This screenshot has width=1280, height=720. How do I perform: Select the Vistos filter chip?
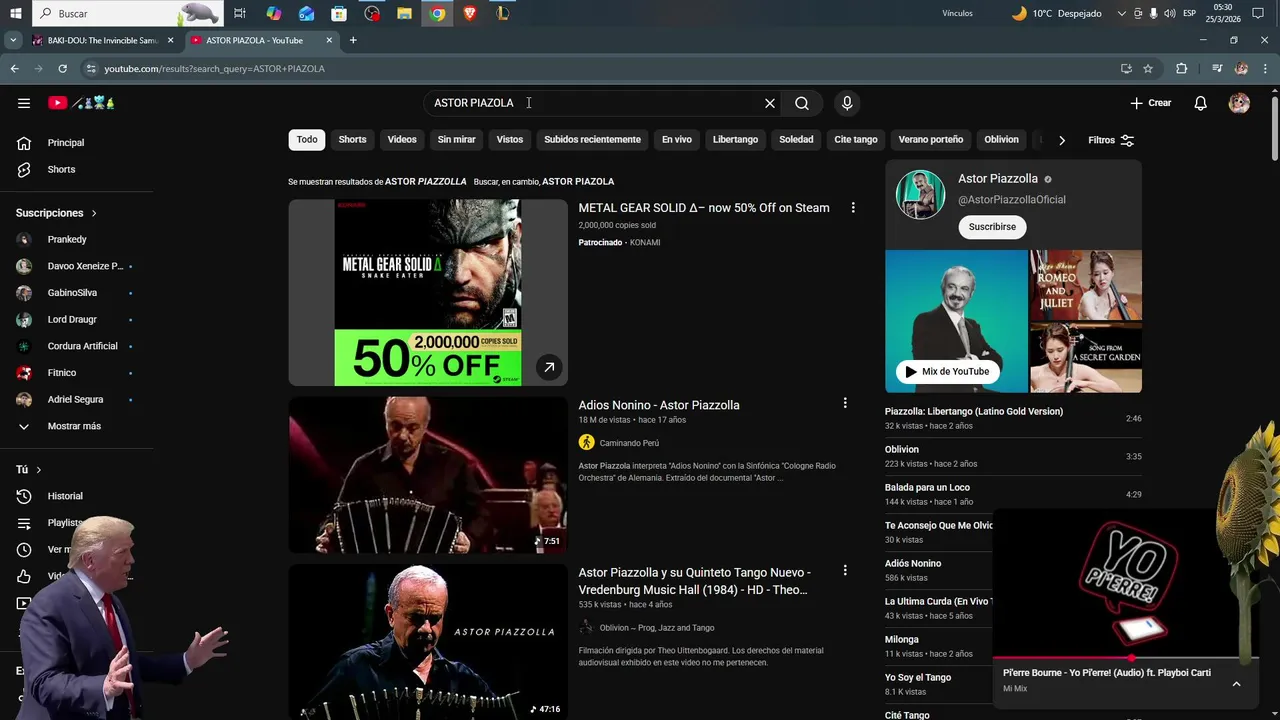(x=510, y=140)
